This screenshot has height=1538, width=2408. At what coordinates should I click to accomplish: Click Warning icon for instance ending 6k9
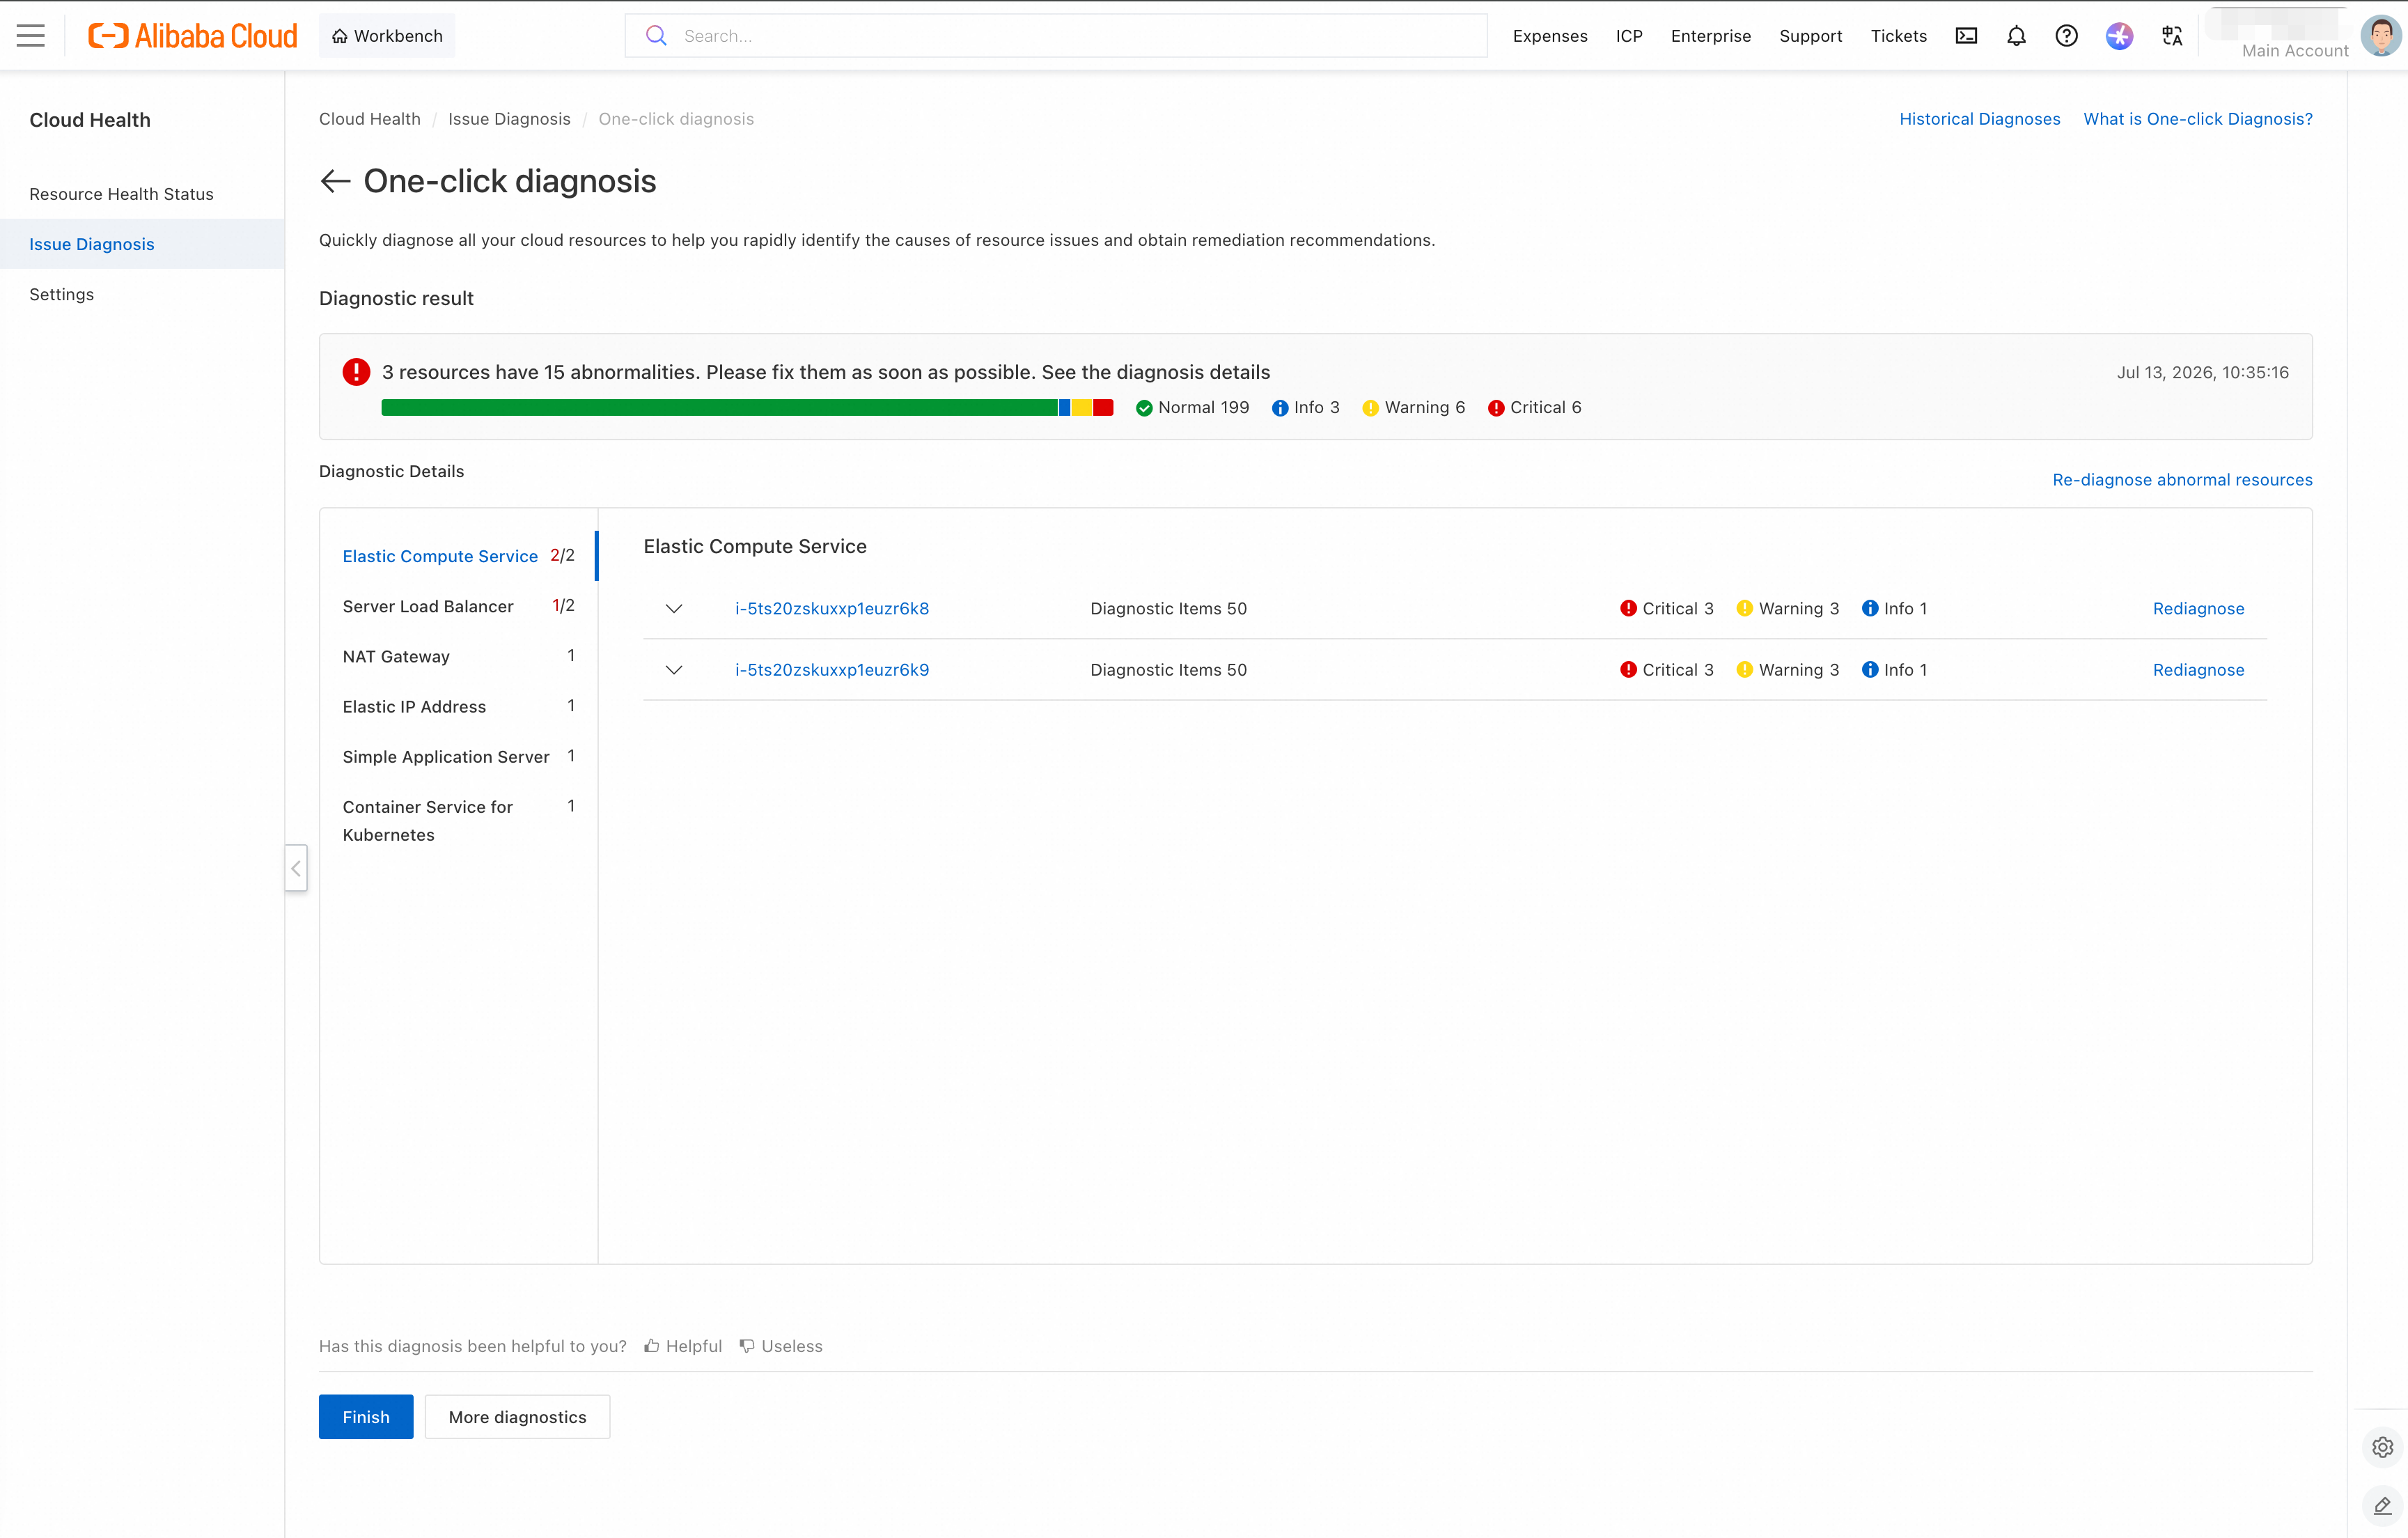click(x=1745, y=670)
